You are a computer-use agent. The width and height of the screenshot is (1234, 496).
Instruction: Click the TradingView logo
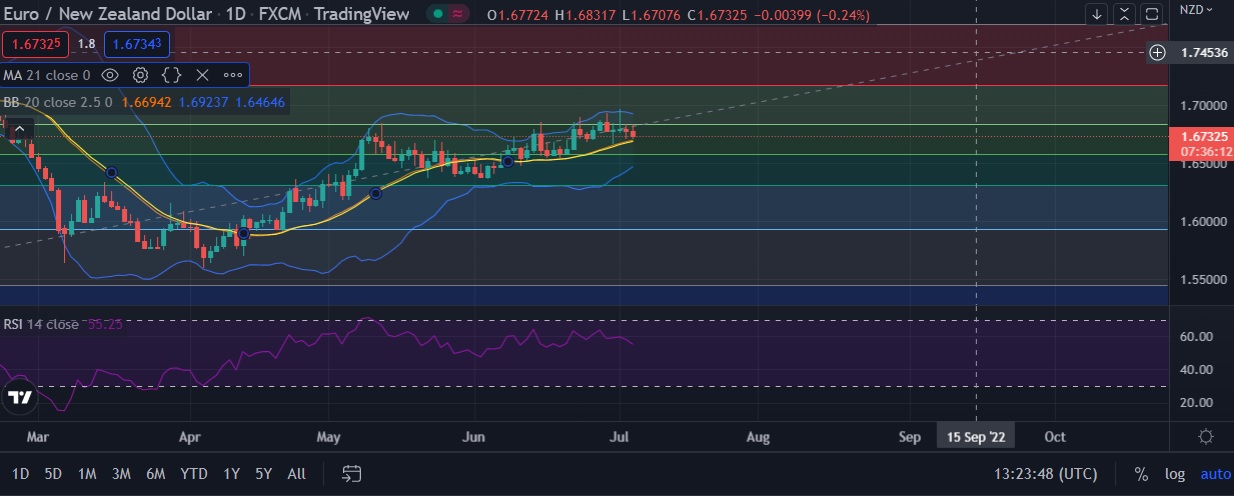[x=19, y=397]
